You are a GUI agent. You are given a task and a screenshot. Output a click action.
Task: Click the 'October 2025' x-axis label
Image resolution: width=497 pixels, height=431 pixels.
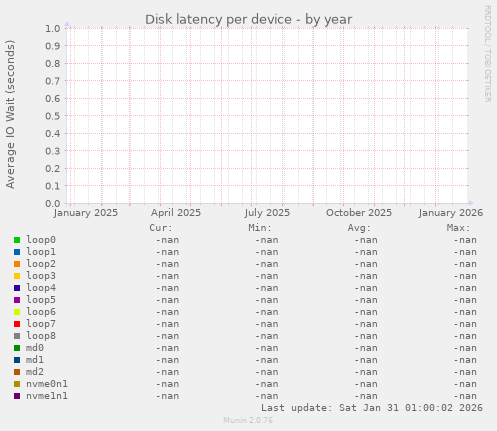point(359,213)
